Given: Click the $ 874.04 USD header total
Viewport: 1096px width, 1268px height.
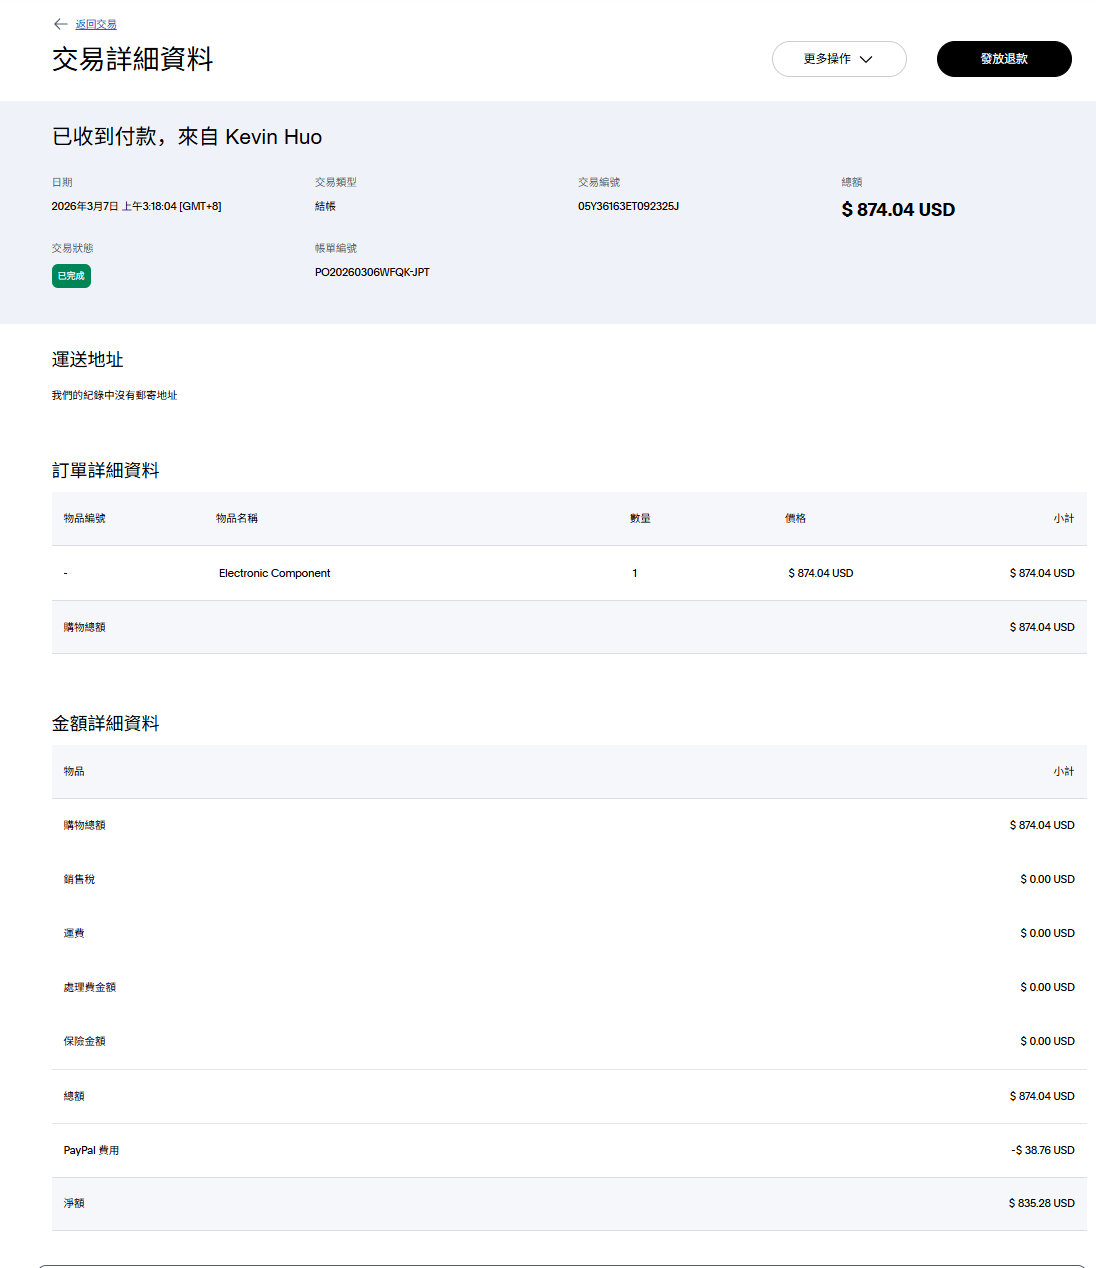Looking at the screenshot, I should tap(898, 209).
